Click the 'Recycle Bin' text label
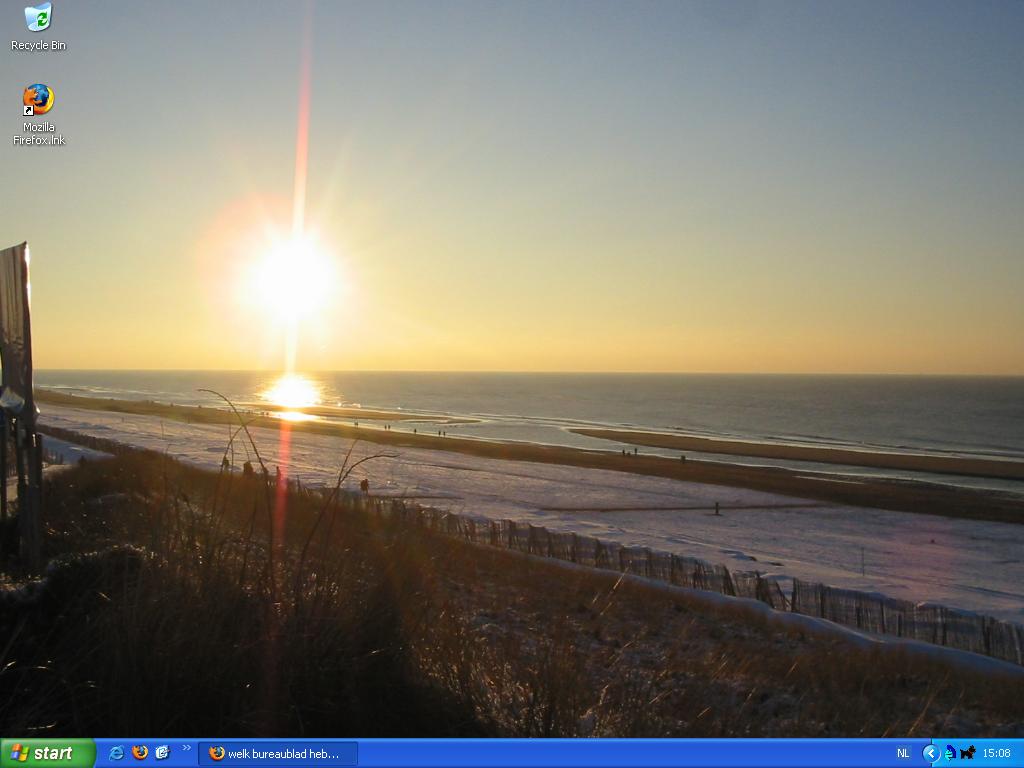1024x768 pixels. pyautogui.click(x=38, y=46)
